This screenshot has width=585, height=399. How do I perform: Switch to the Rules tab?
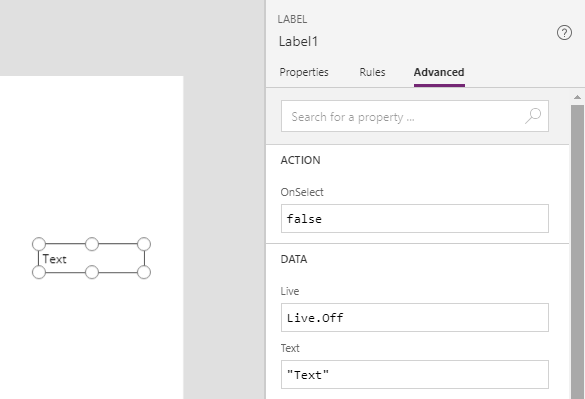372,72
